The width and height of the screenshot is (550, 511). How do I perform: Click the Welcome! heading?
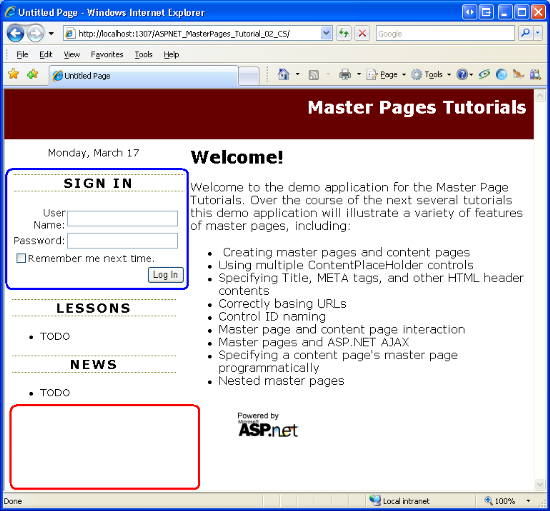237,157
